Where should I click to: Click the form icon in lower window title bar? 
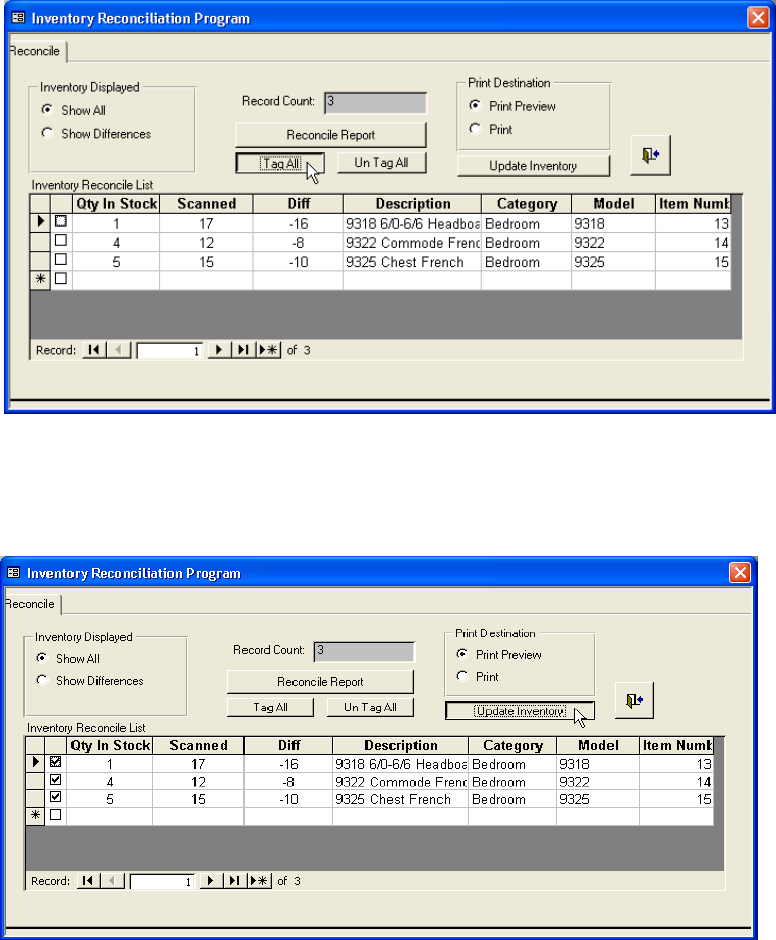coord(14,573)
